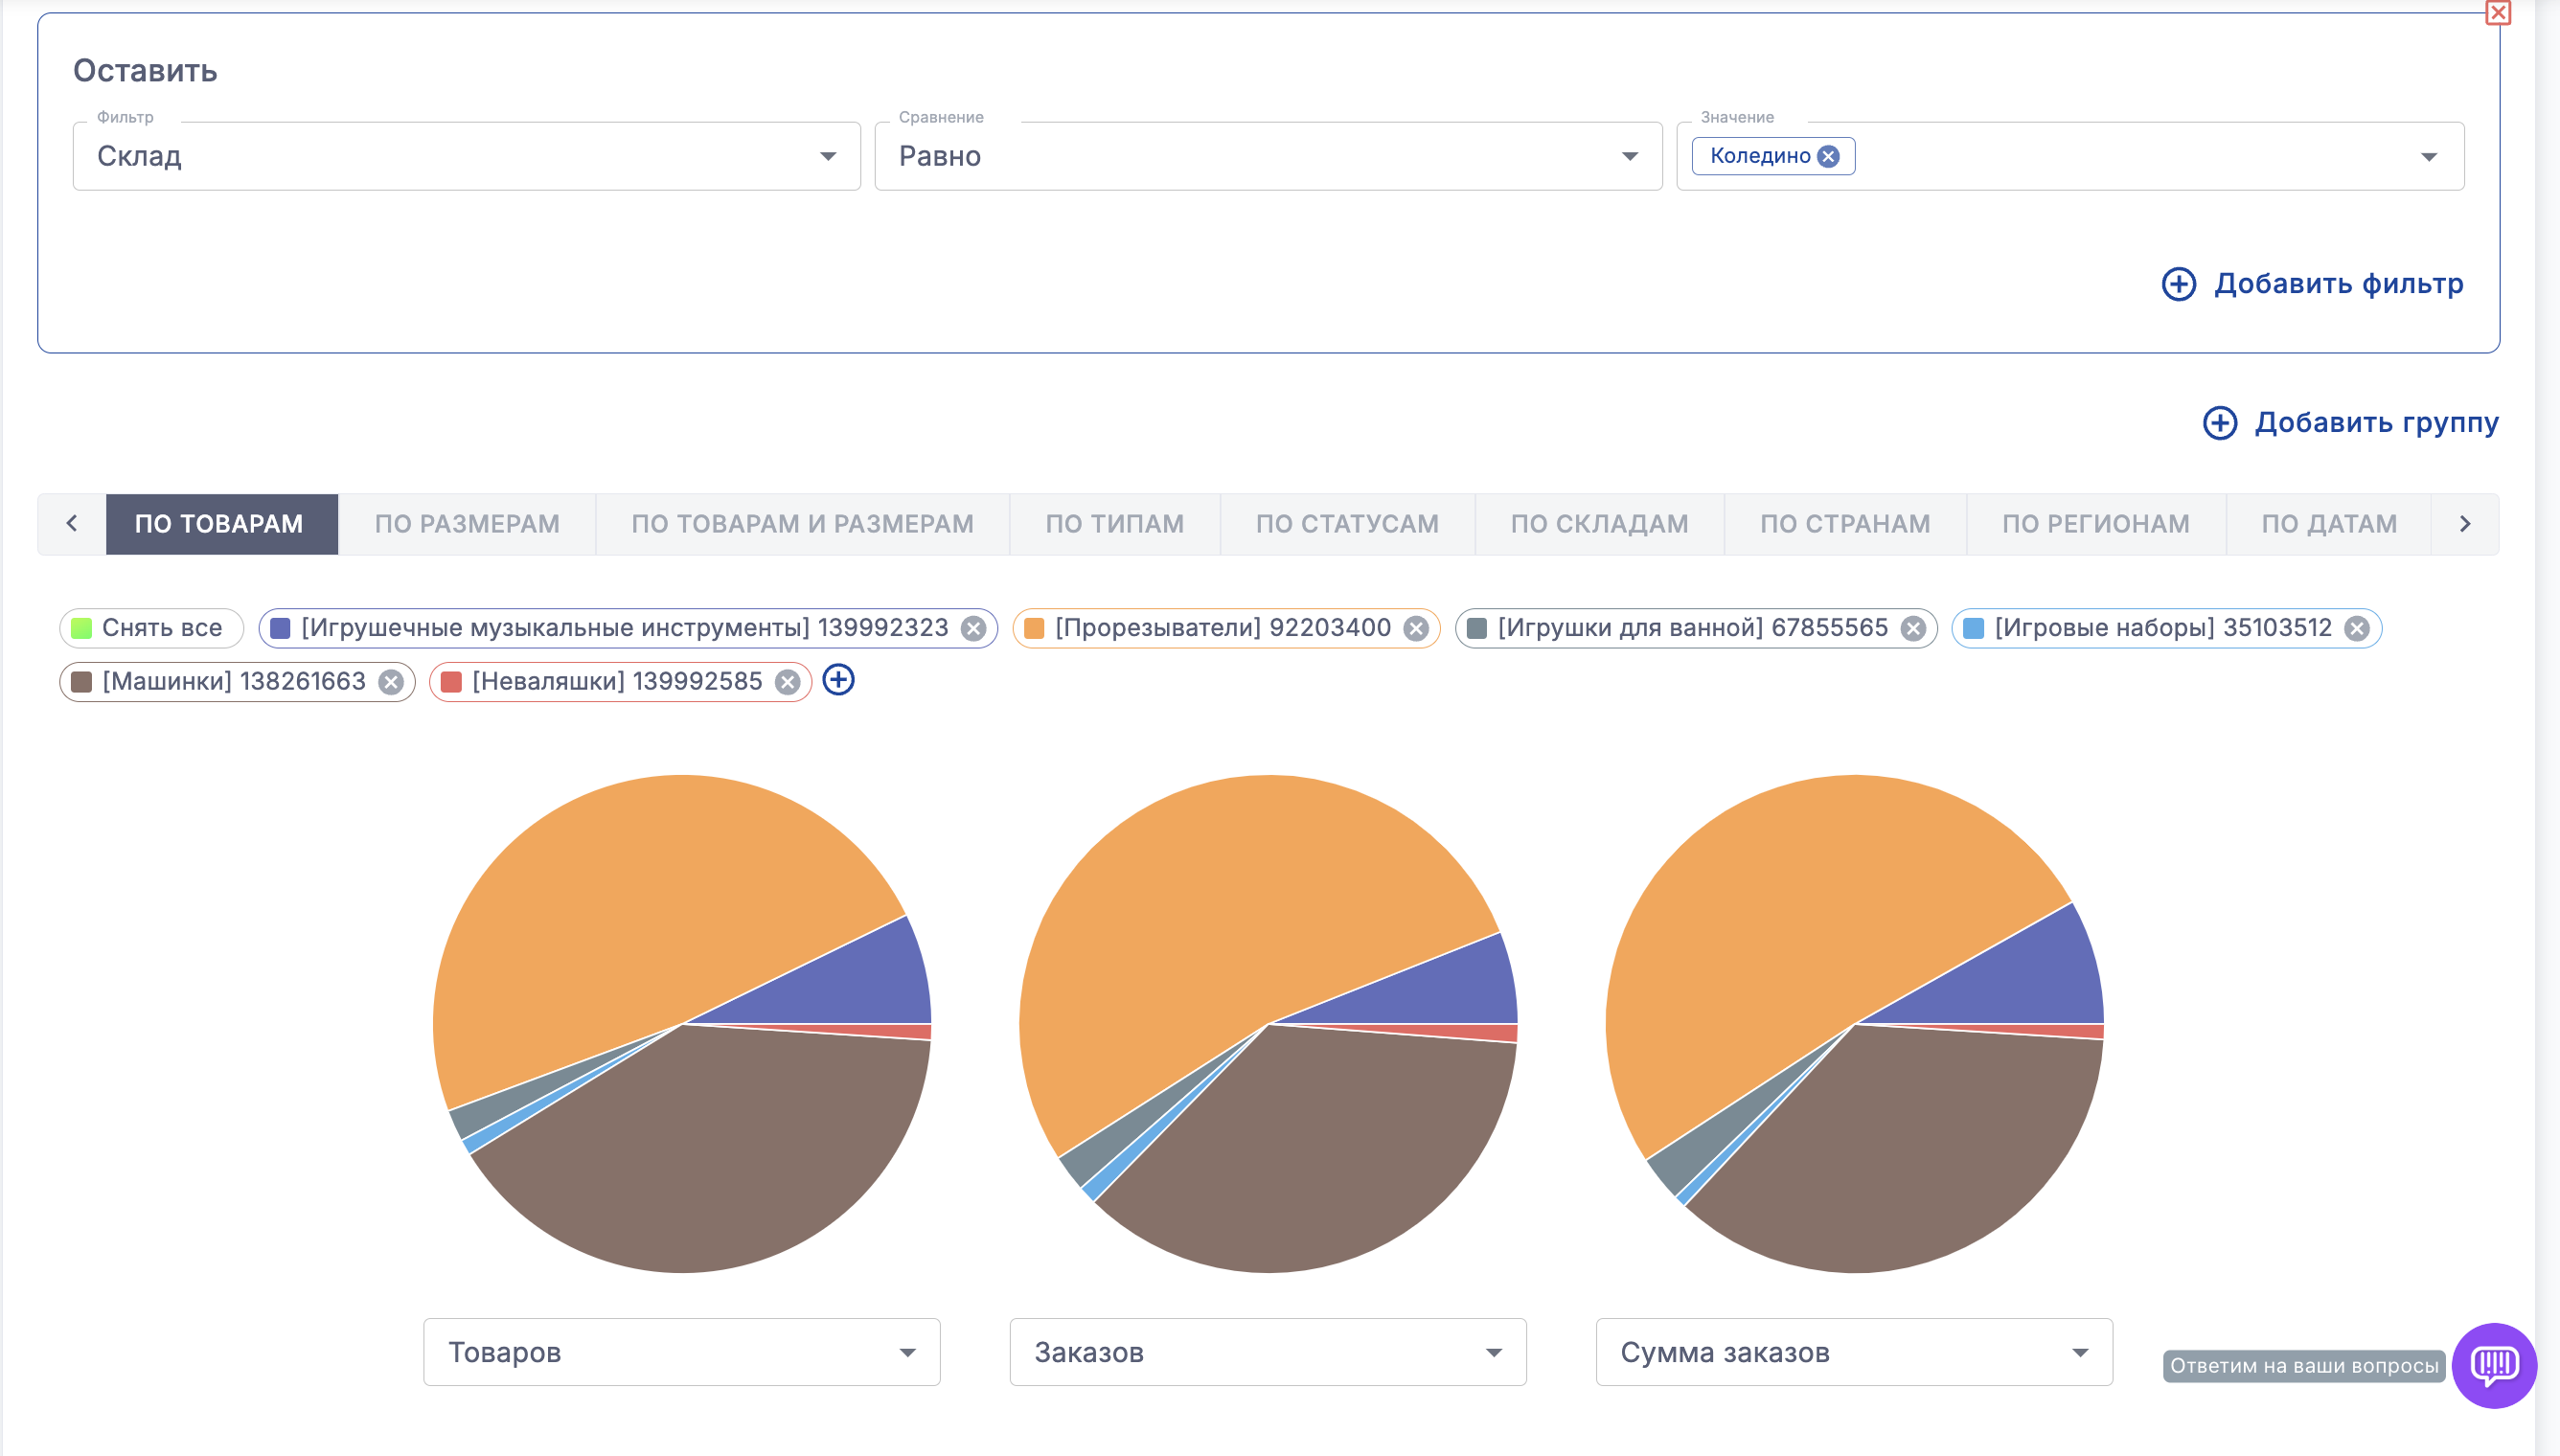Remove the Машинки 138261663 chip
This screenshot has width=2560, height=1456.
391,682
